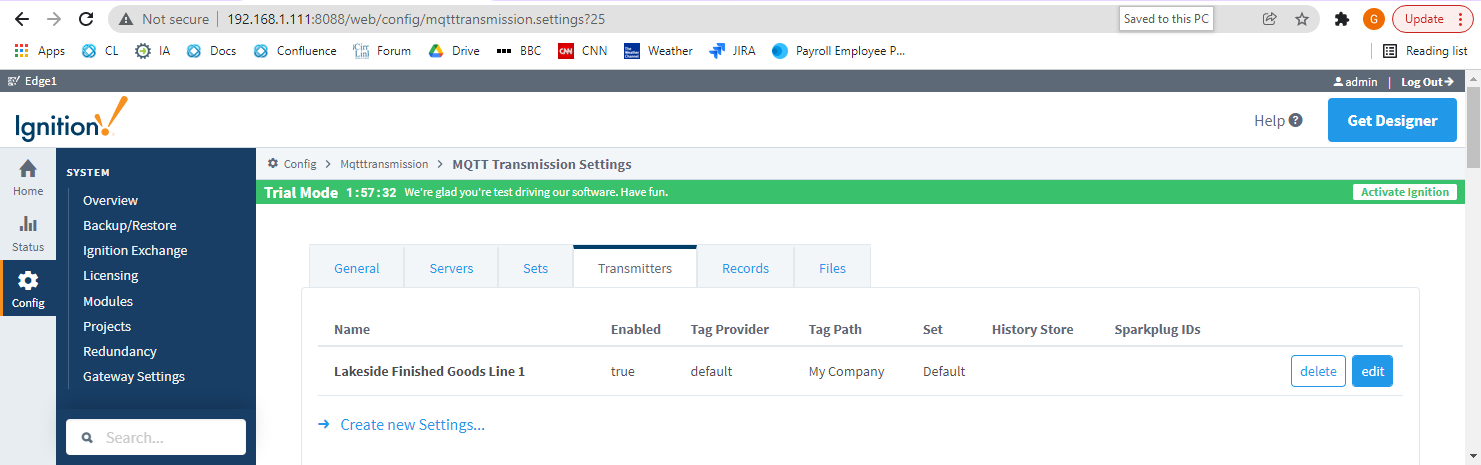Click Activate Ignition button

tap(1405, 192)
